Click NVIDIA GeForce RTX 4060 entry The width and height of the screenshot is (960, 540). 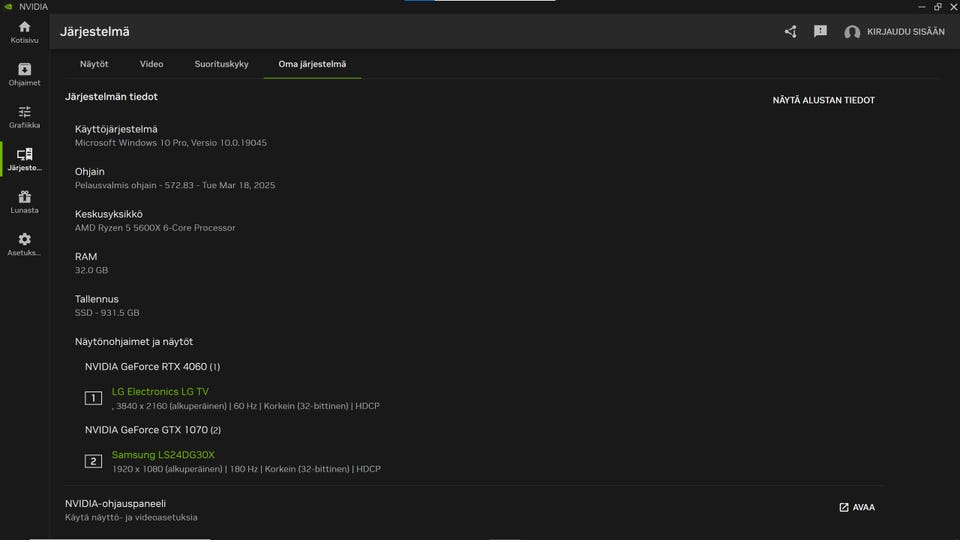pos(152,367)
